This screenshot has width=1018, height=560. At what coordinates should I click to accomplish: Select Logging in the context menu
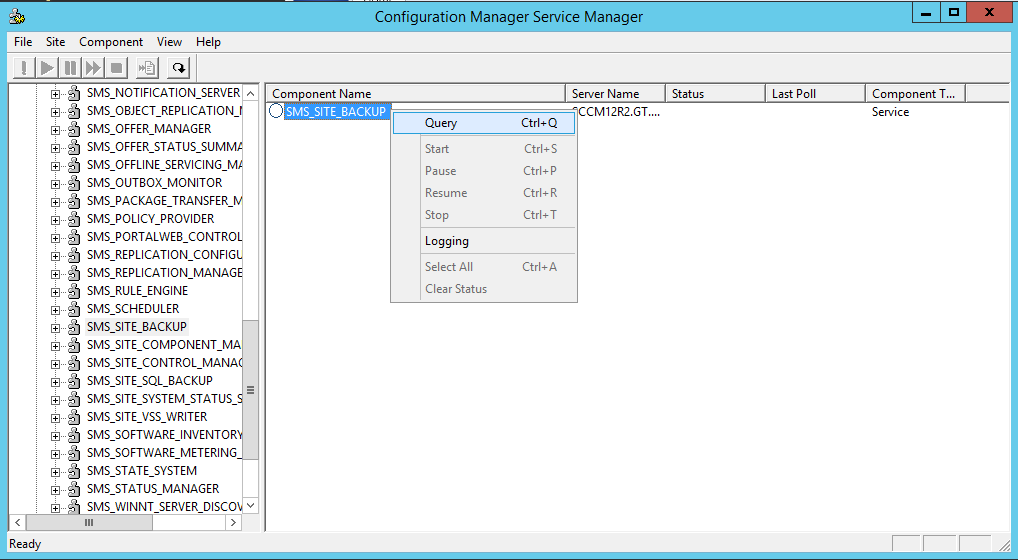point(446,241)
